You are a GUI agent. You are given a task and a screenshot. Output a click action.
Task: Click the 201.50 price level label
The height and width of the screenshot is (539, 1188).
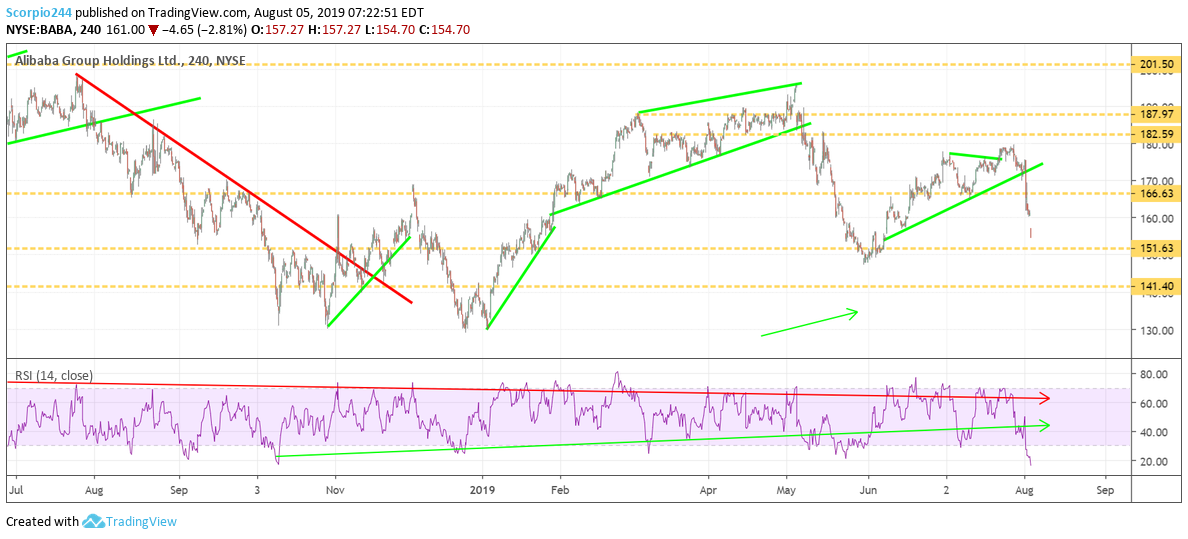point(1155,64)
